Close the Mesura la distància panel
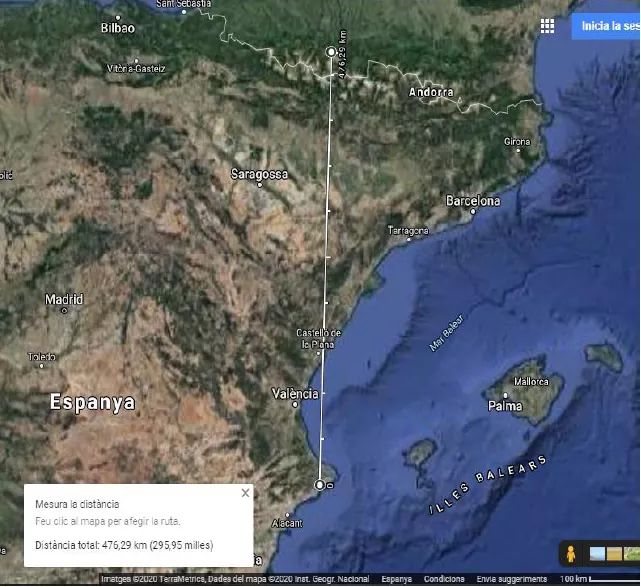 point(245,493)
